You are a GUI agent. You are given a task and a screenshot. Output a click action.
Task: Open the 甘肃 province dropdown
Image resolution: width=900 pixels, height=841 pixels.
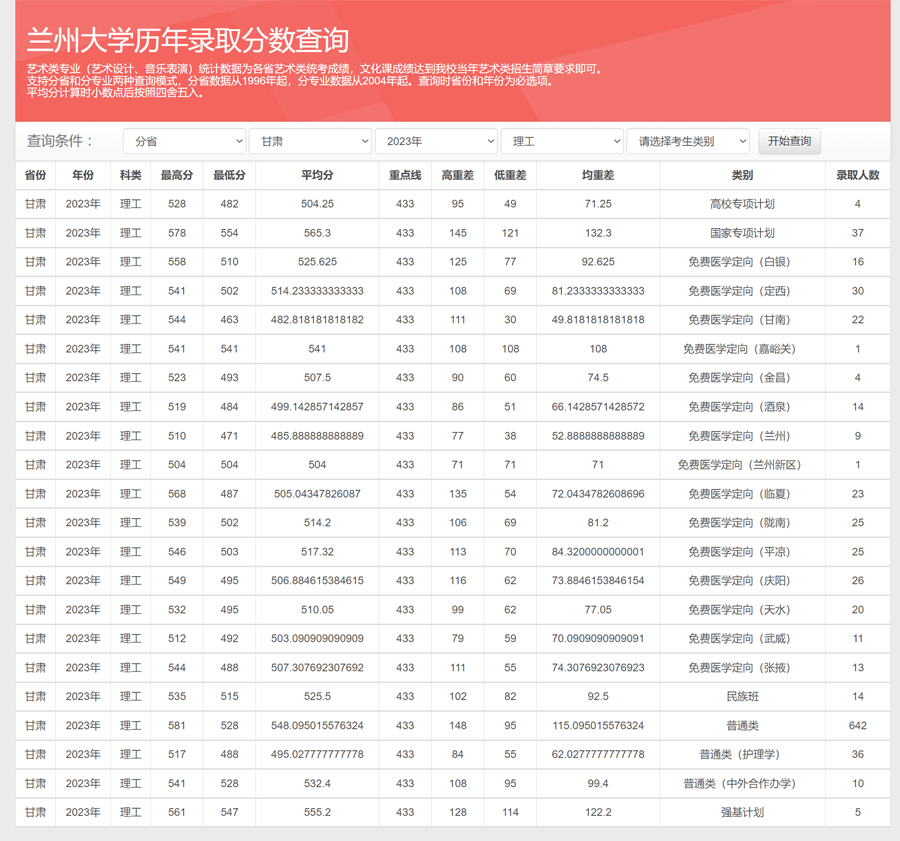coord(311,141)
